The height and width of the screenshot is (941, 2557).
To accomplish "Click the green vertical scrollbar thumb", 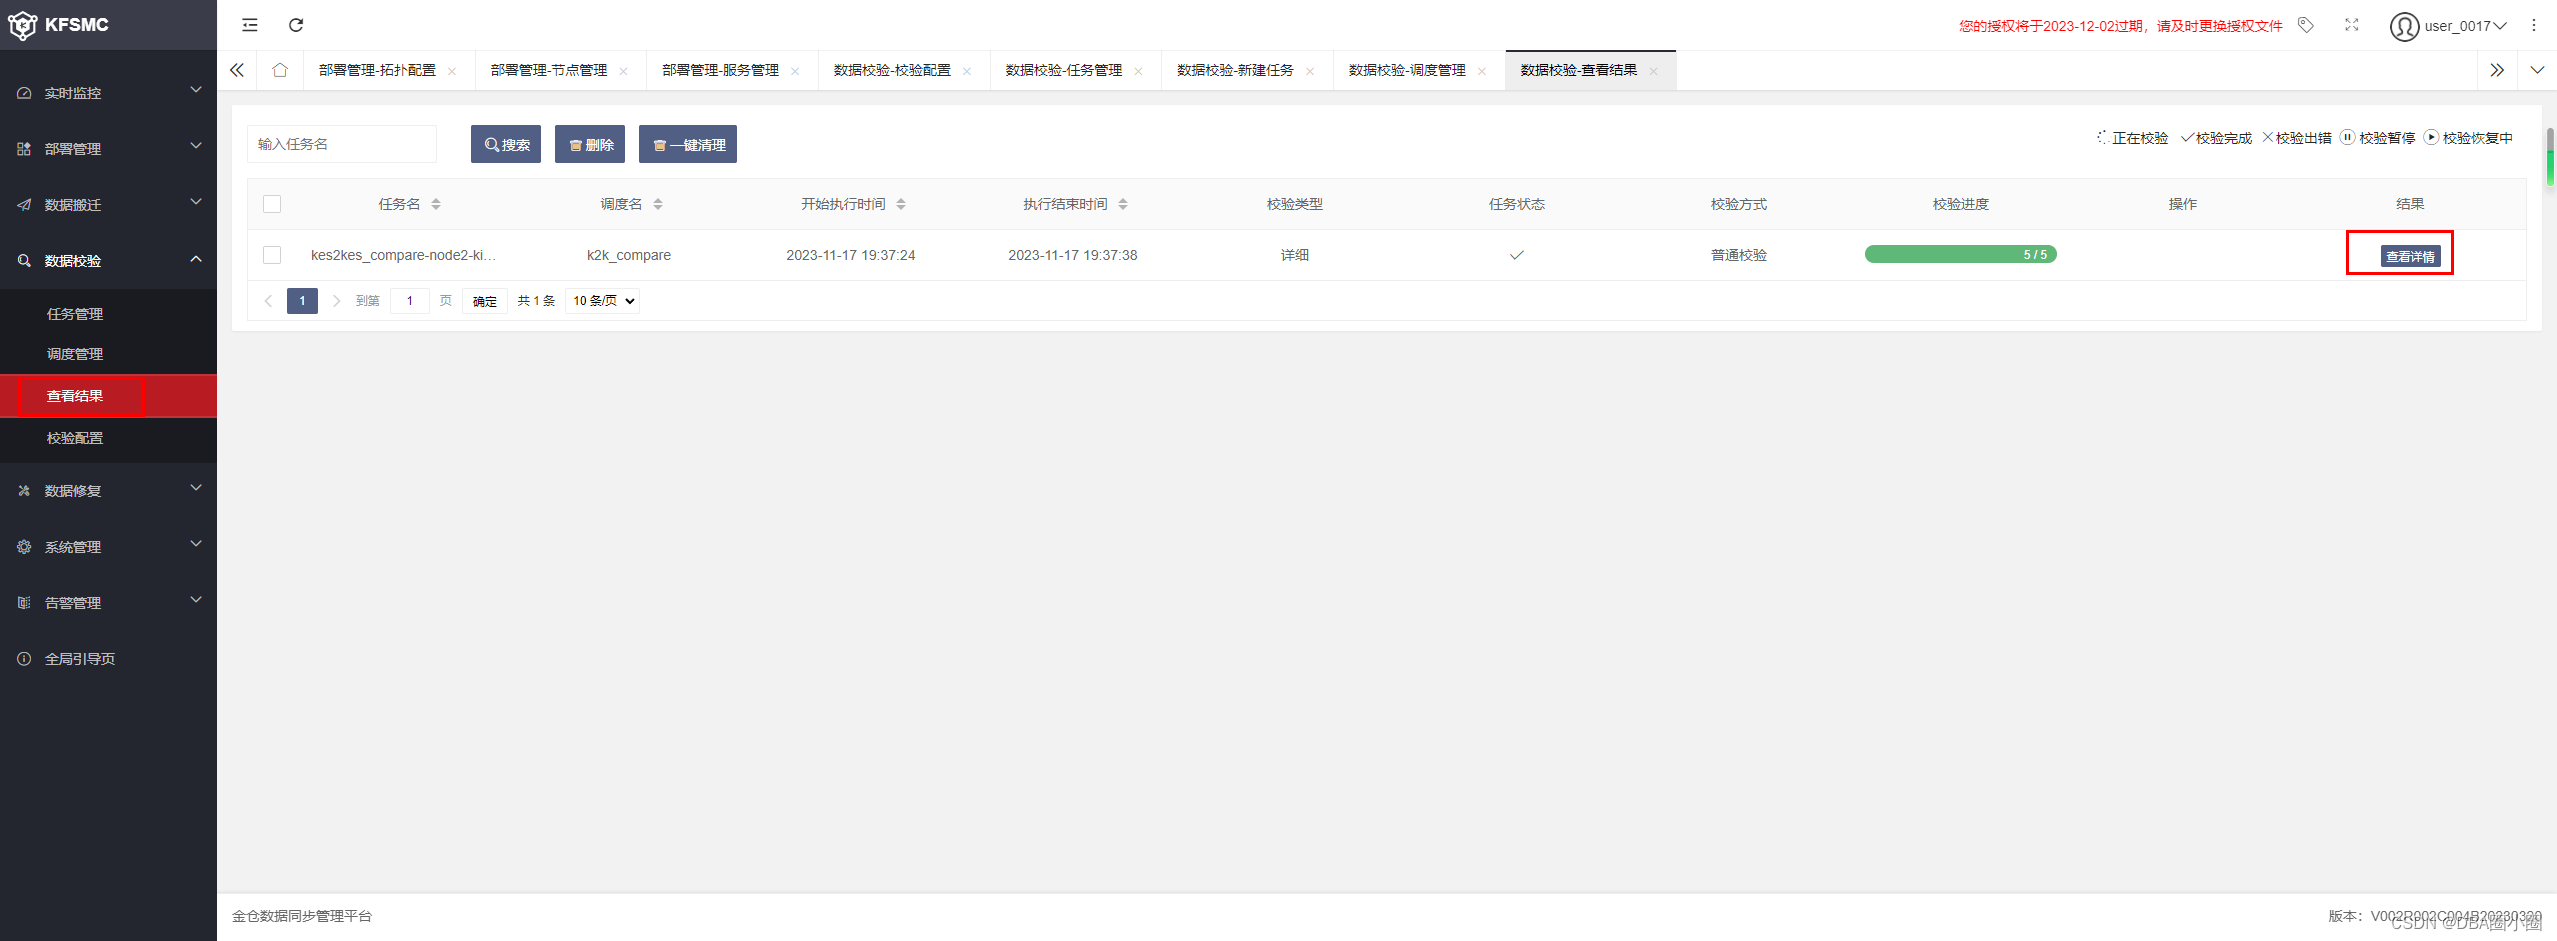I will click(x=2550, y=166).
